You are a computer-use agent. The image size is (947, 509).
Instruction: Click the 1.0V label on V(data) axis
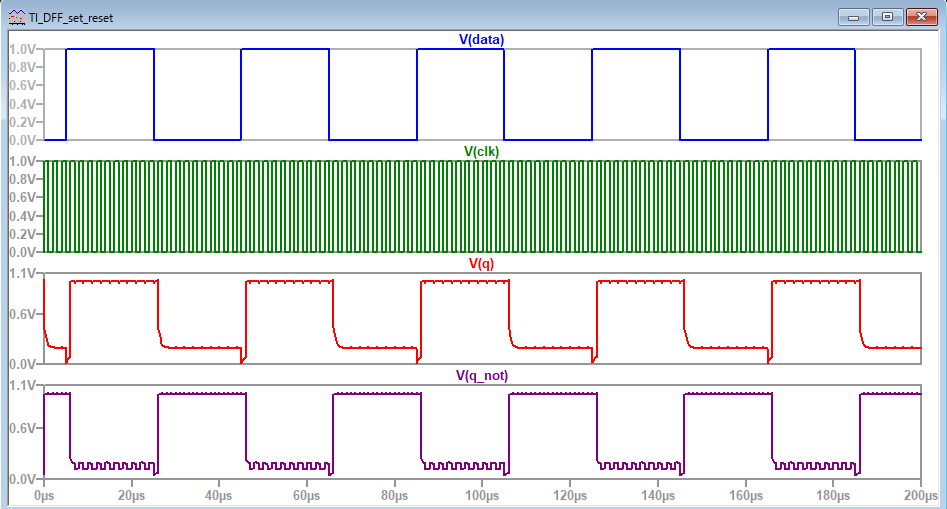(22, 49)
